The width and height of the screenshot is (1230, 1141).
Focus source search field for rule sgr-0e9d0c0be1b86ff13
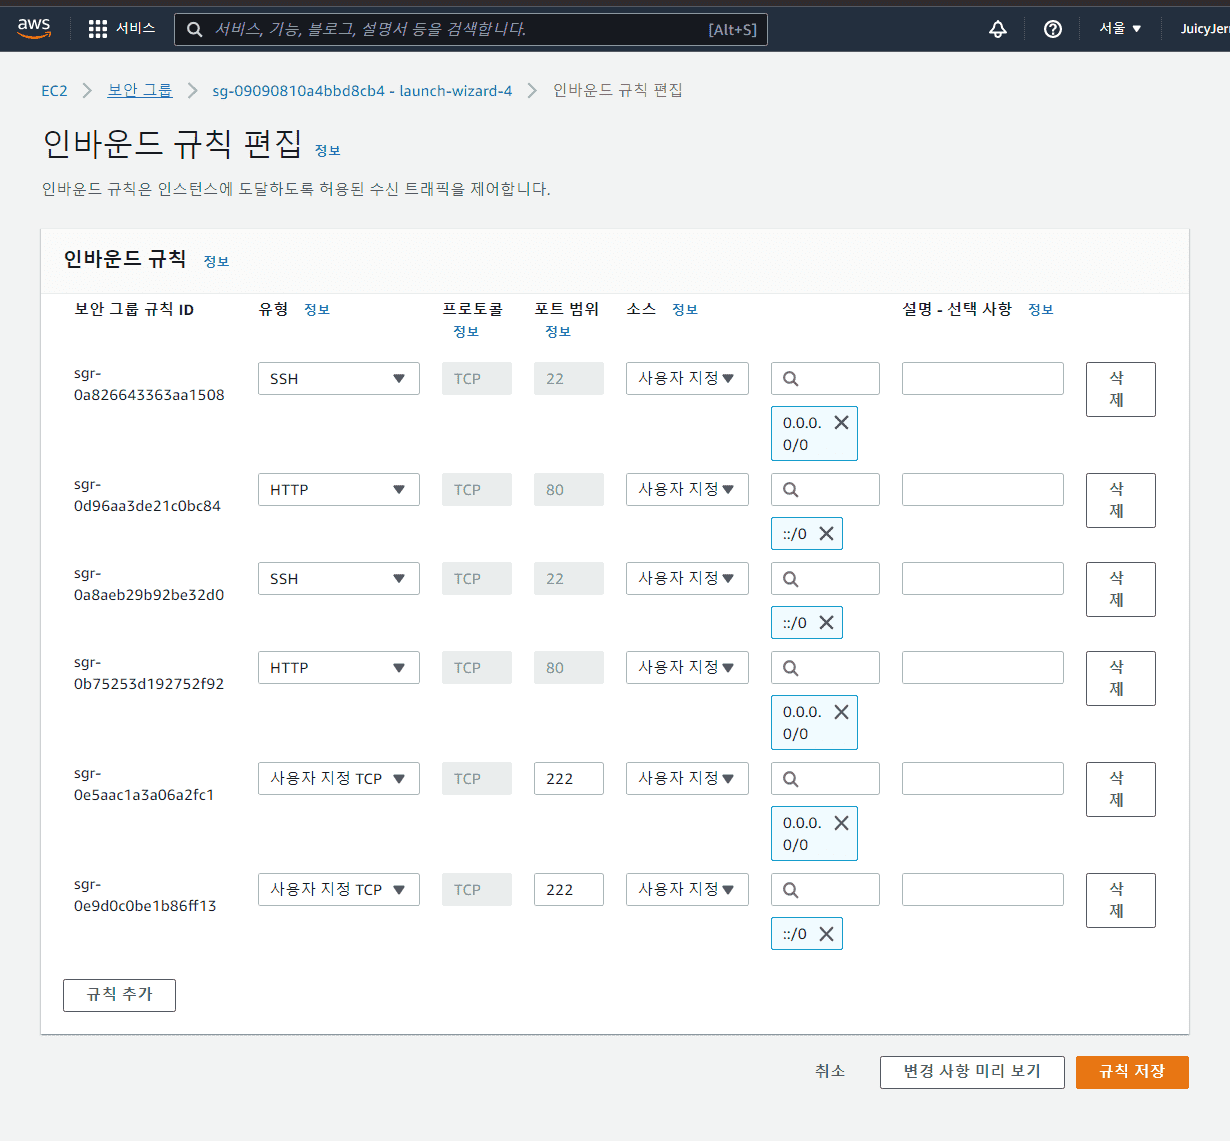point(825,890)
